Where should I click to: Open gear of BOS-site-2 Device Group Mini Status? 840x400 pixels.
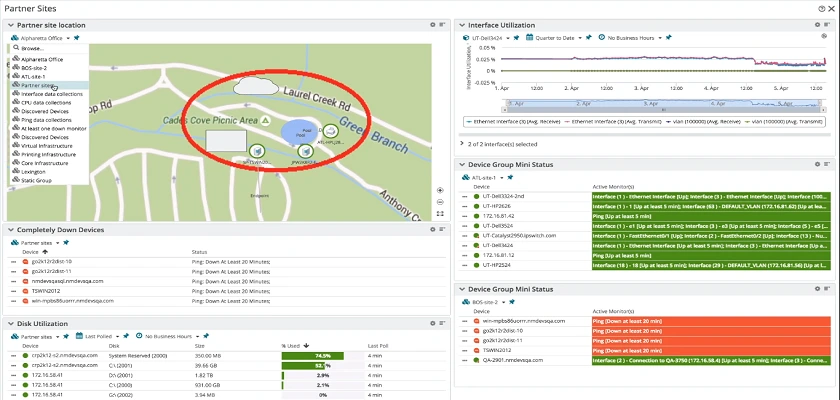point(818,289)
